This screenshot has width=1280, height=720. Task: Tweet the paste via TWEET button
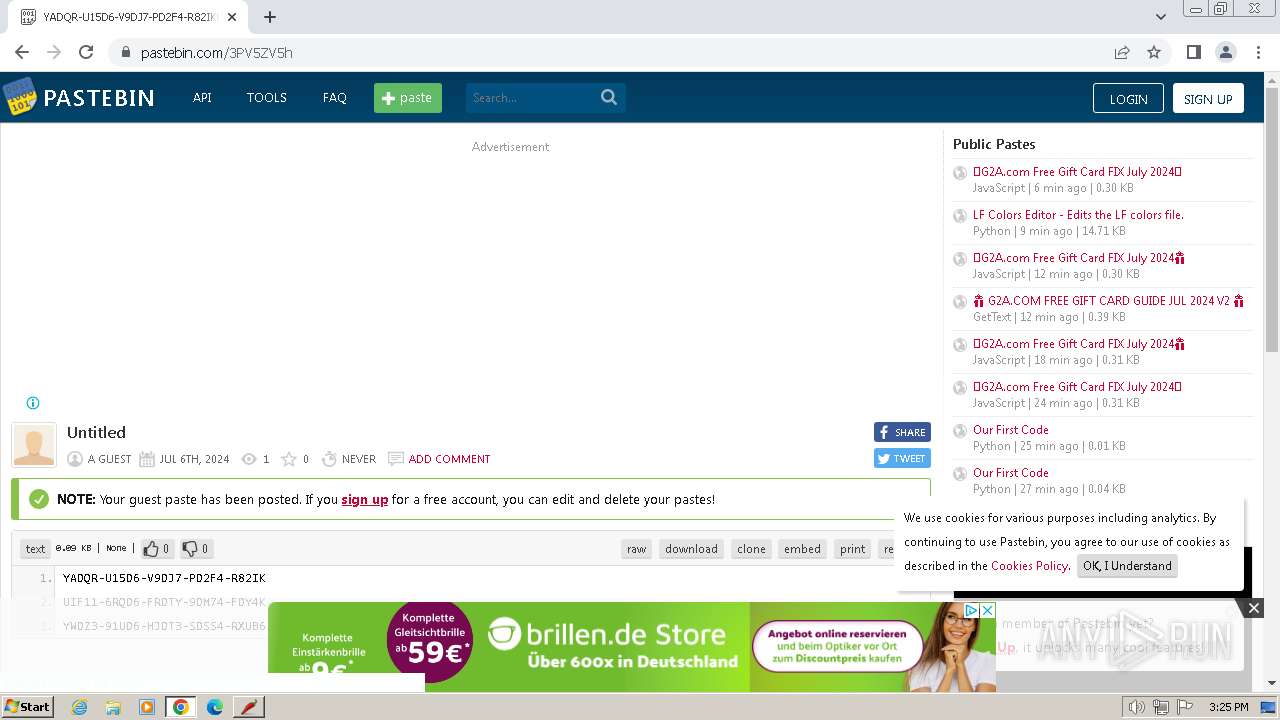point(902,458)
